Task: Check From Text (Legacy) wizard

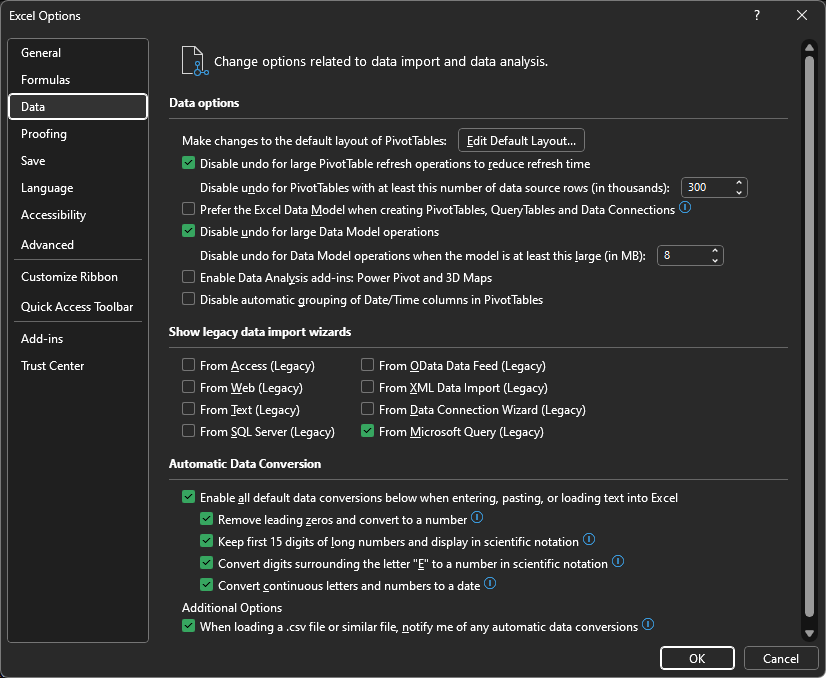Action: pyautogui.click(x=189, y=409)
